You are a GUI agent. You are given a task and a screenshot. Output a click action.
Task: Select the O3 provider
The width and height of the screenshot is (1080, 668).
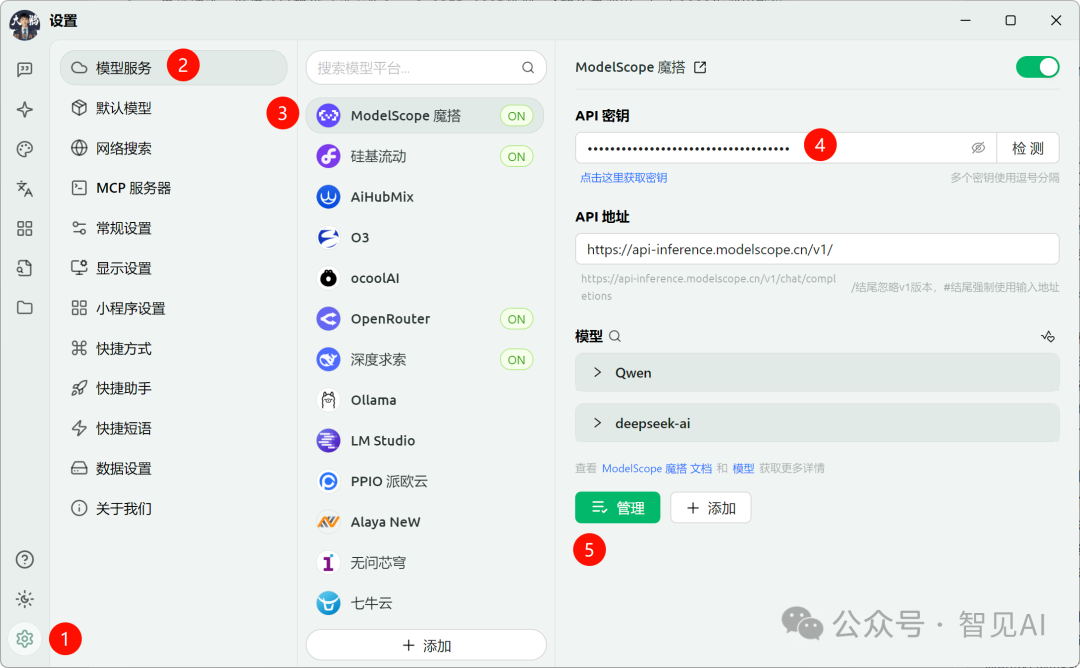click(x=424, y=238)
